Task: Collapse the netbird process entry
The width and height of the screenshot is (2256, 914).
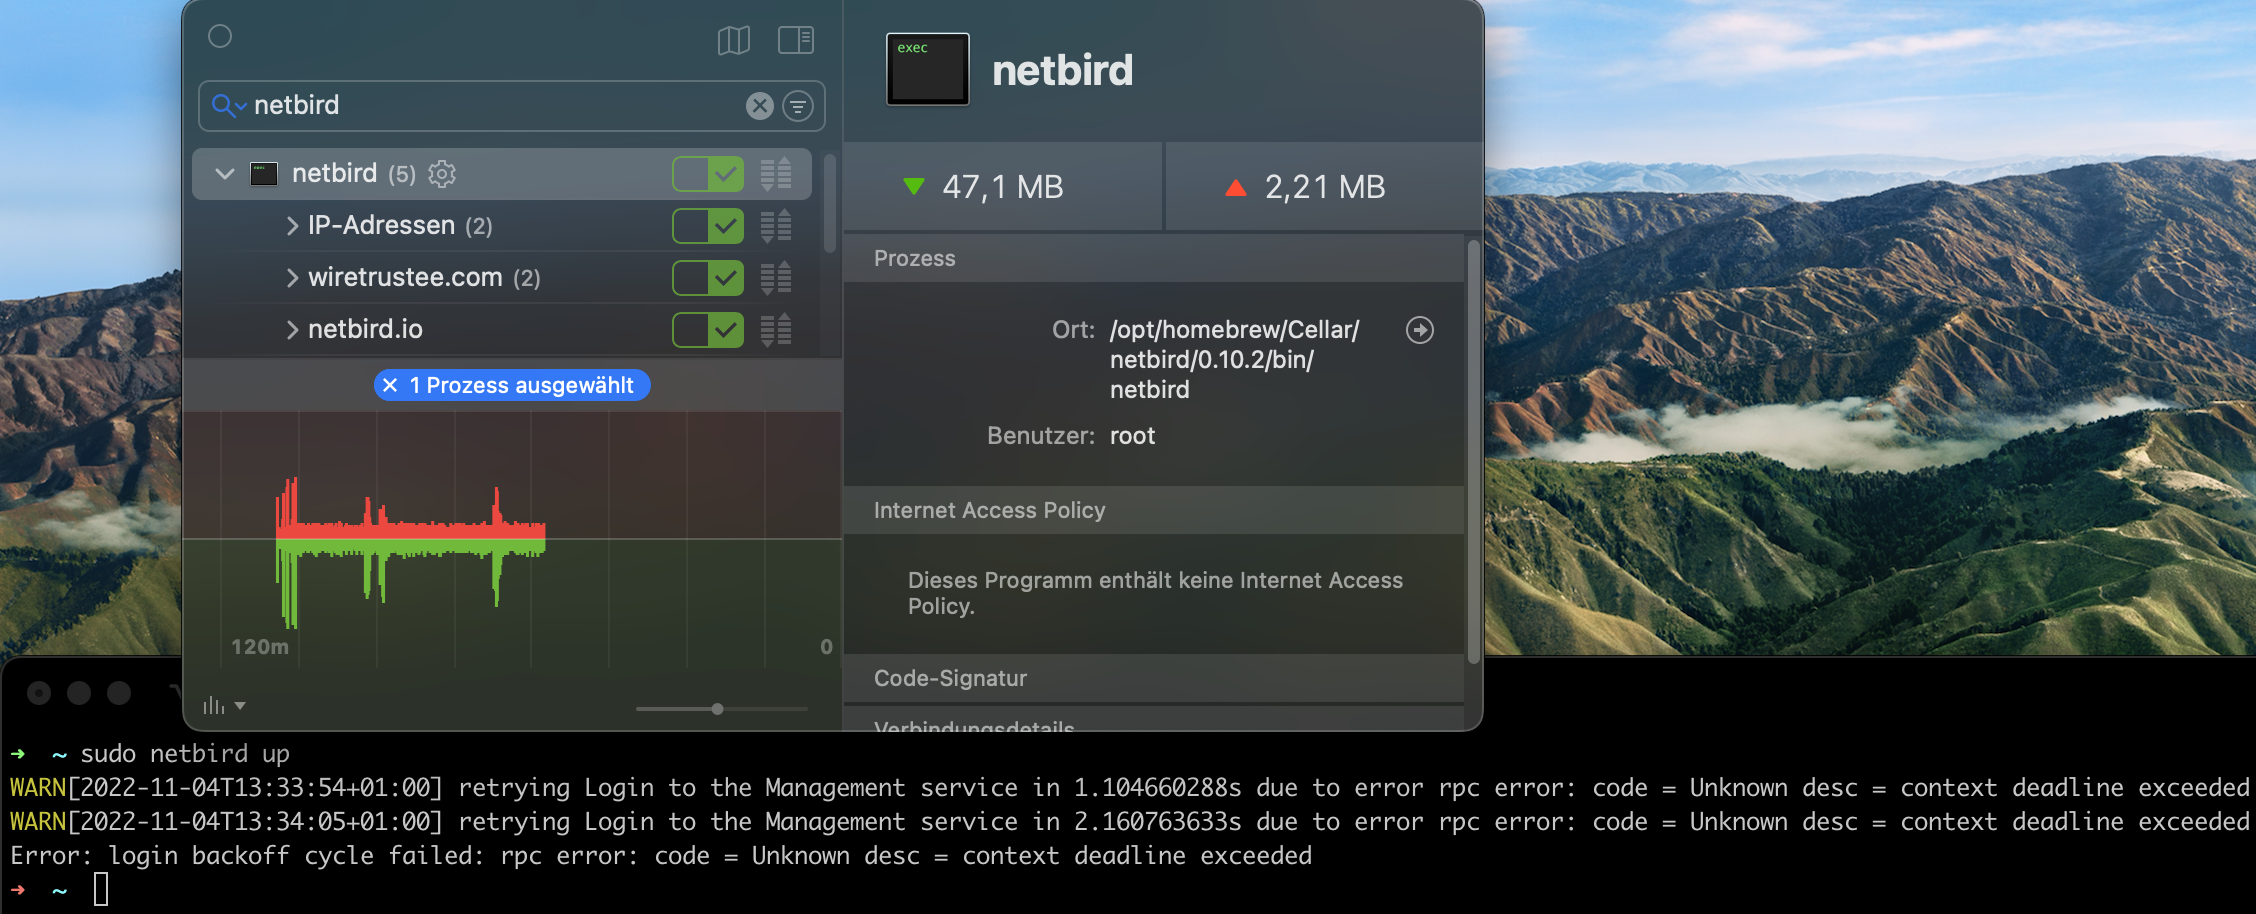Action: (x=224, y=173)
